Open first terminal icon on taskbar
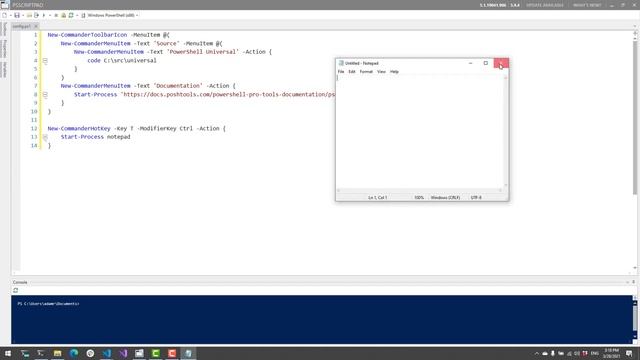The width and height of the screenshot is (640, 360). 24,353
